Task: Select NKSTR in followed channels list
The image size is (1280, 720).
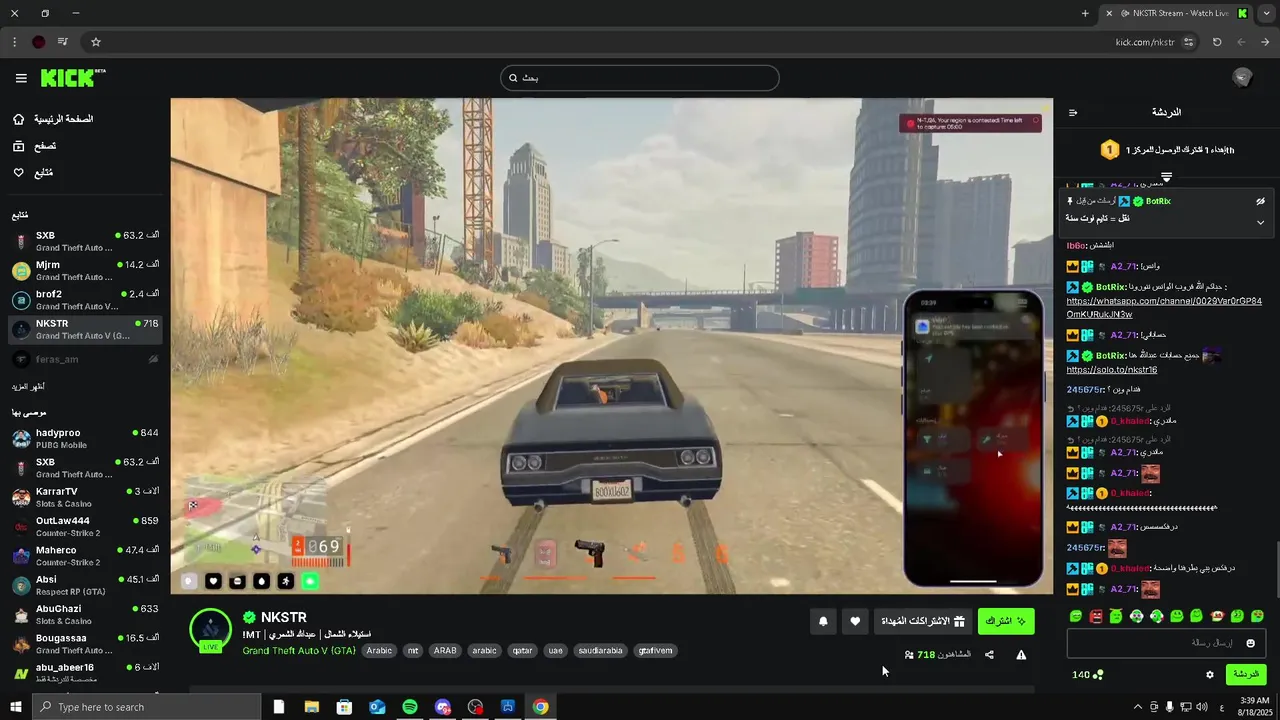Action: coord(85,329)
